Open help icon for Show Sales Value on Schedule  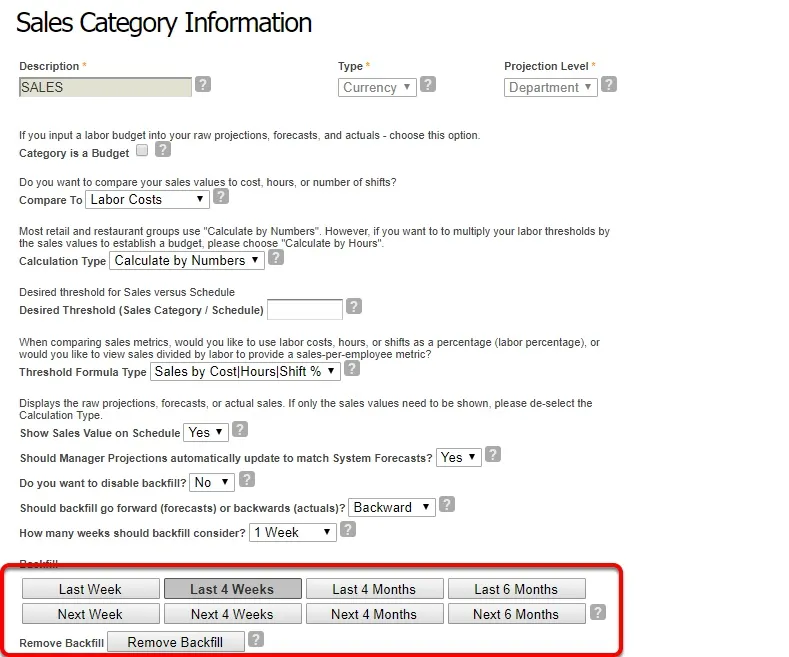pyautogui.click(x=240, y=430)
